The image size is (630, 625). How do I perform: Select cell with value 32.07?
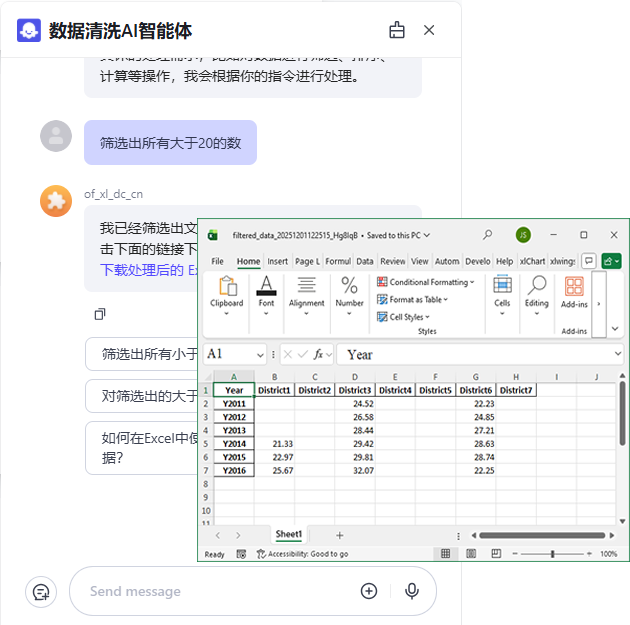(x=355, y=470)
